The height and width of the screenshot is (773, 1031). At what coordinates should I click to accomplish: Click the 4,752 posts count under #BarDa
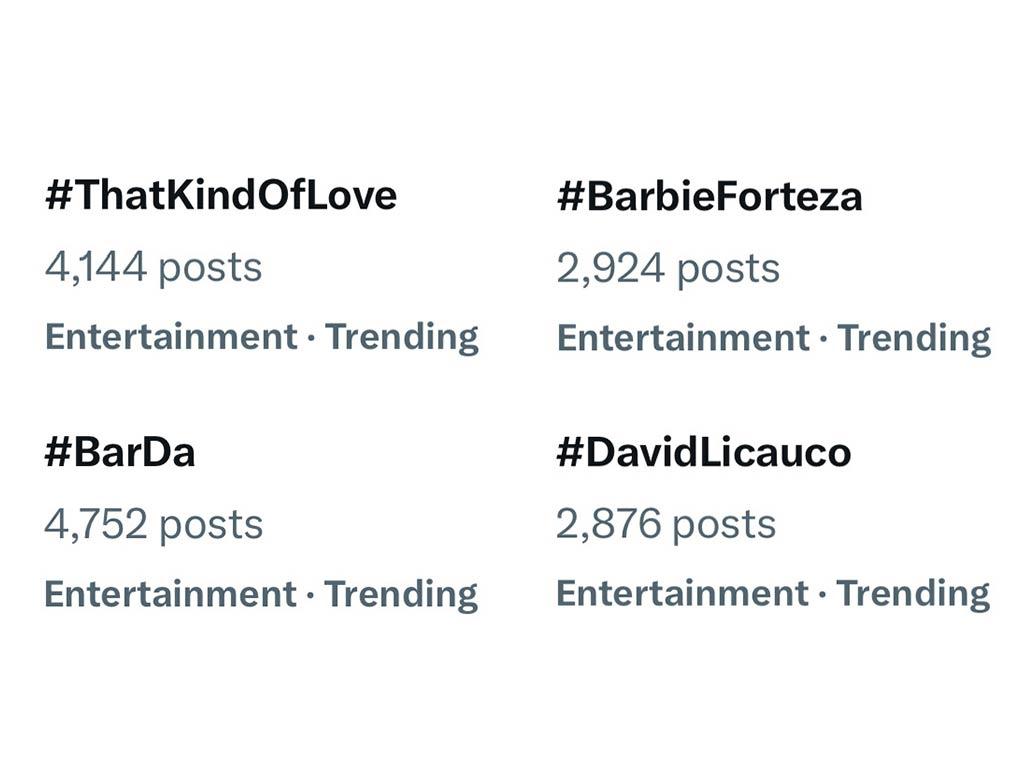click(155, 522)
